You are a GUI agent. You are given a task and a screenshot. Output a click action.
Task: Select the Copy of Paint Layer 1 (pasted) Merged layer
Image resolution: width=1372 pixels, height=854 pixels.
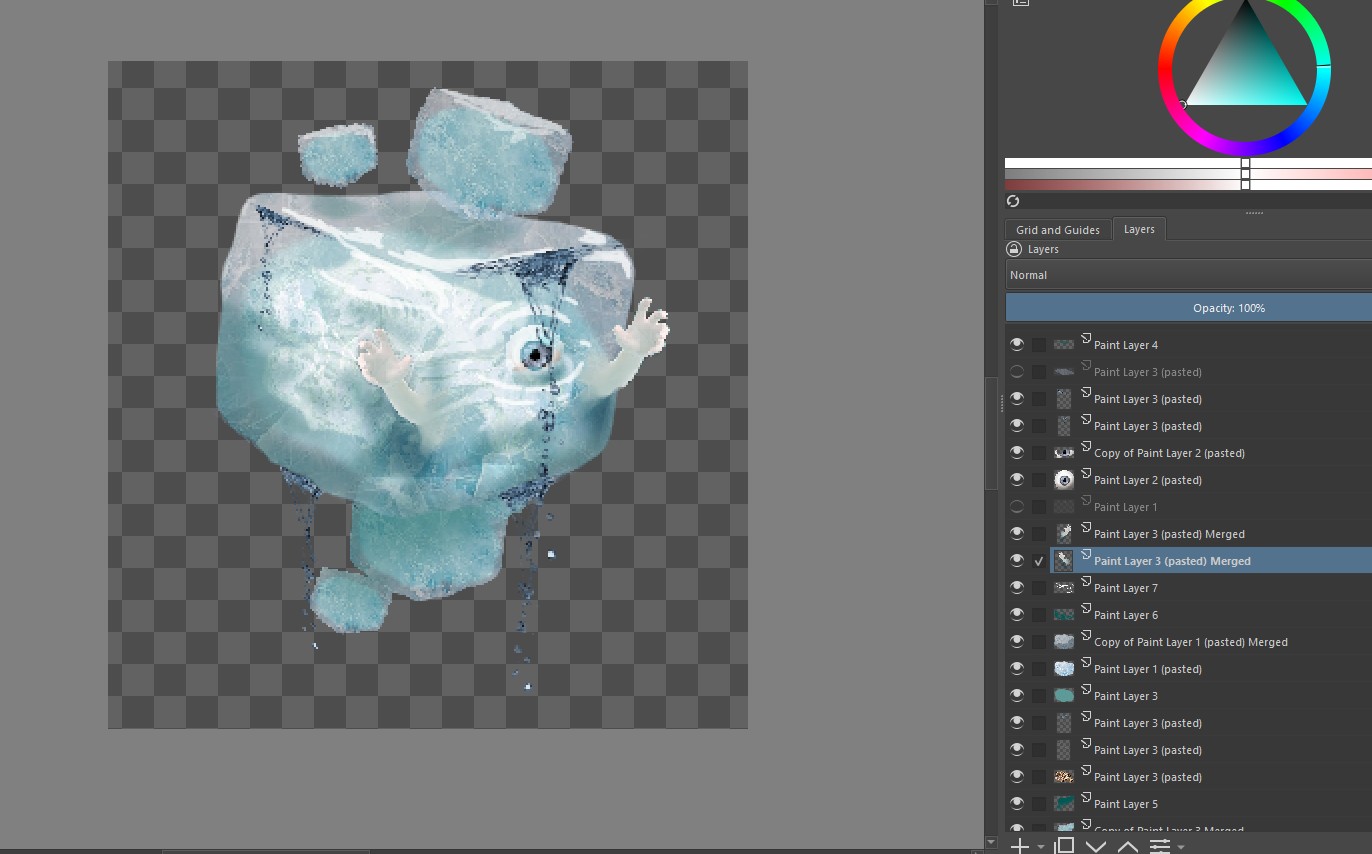click(x=1191, y=642)
